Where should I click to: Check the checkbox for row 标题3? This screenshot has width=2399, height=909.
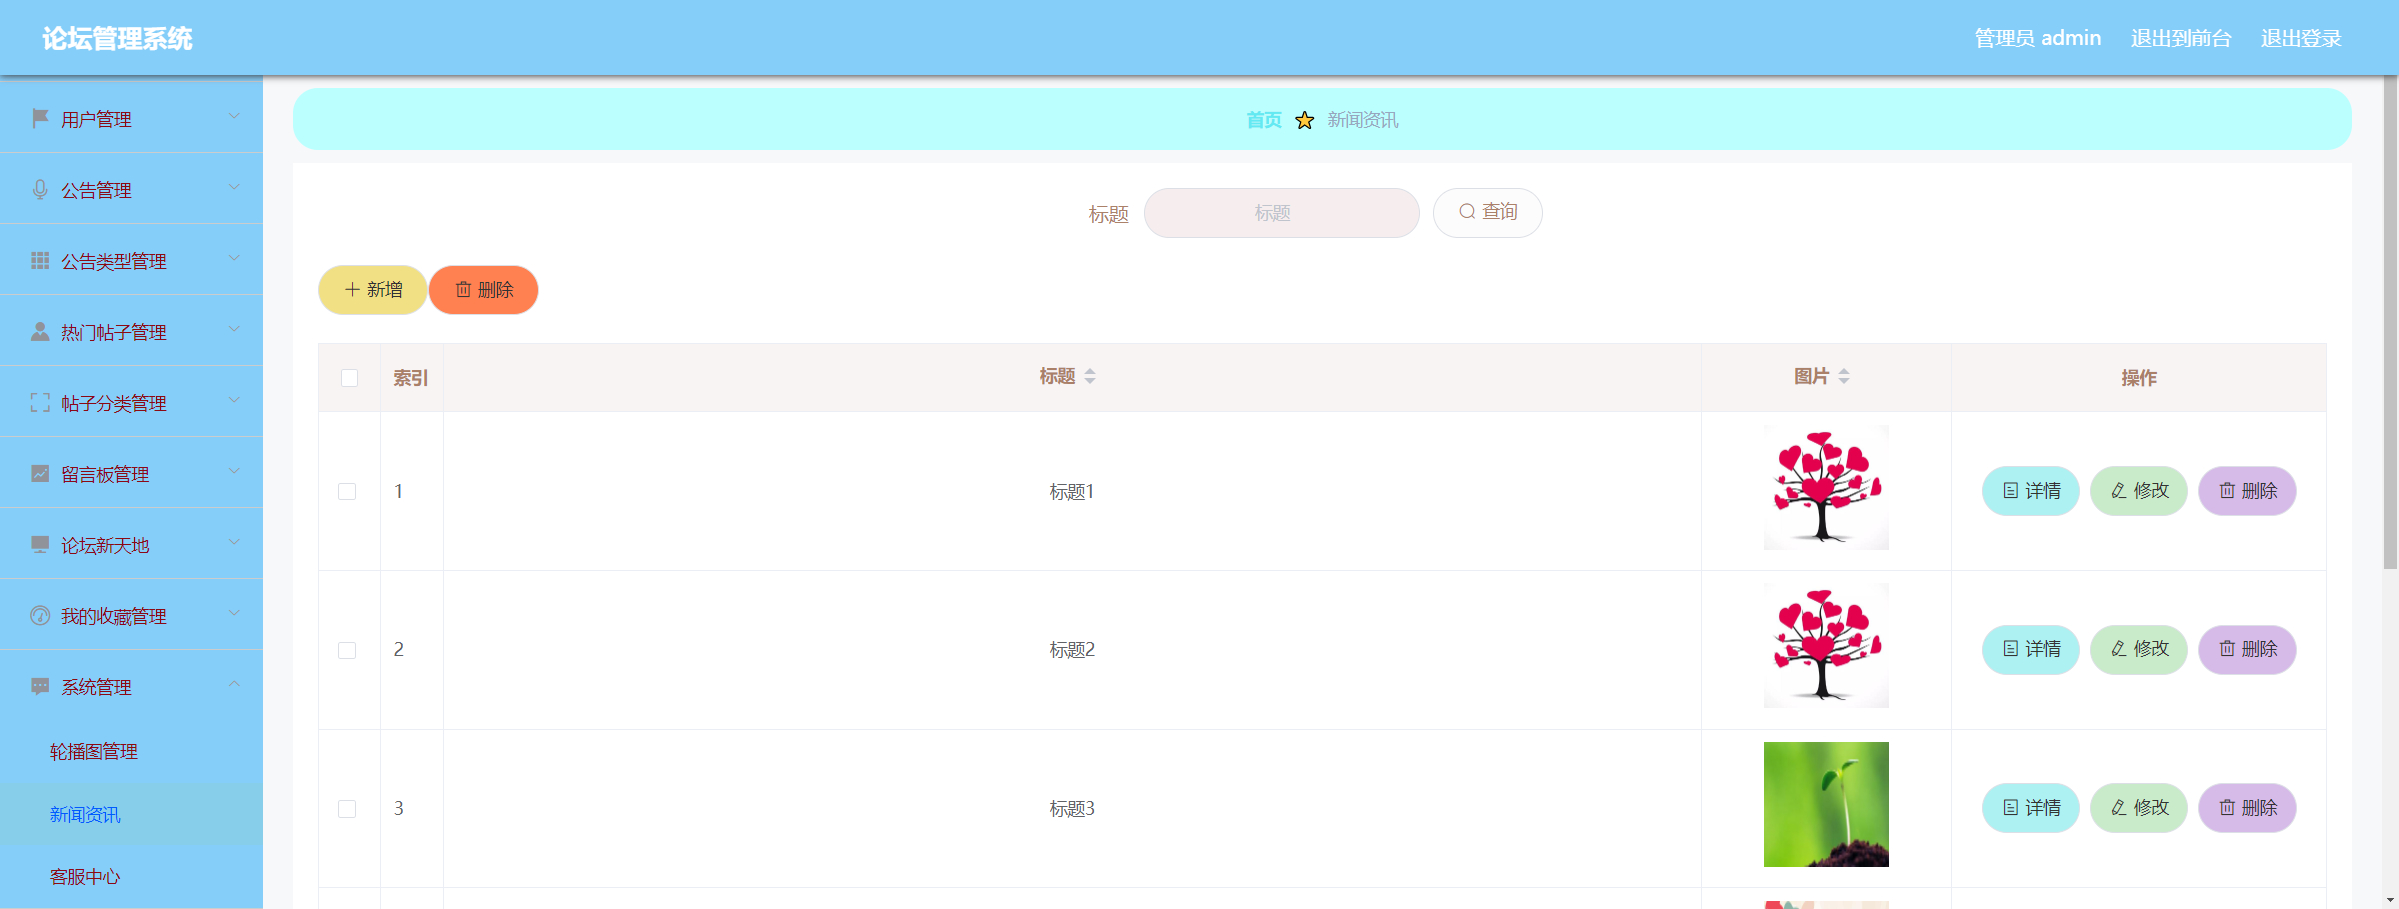[x=347, y=808]
